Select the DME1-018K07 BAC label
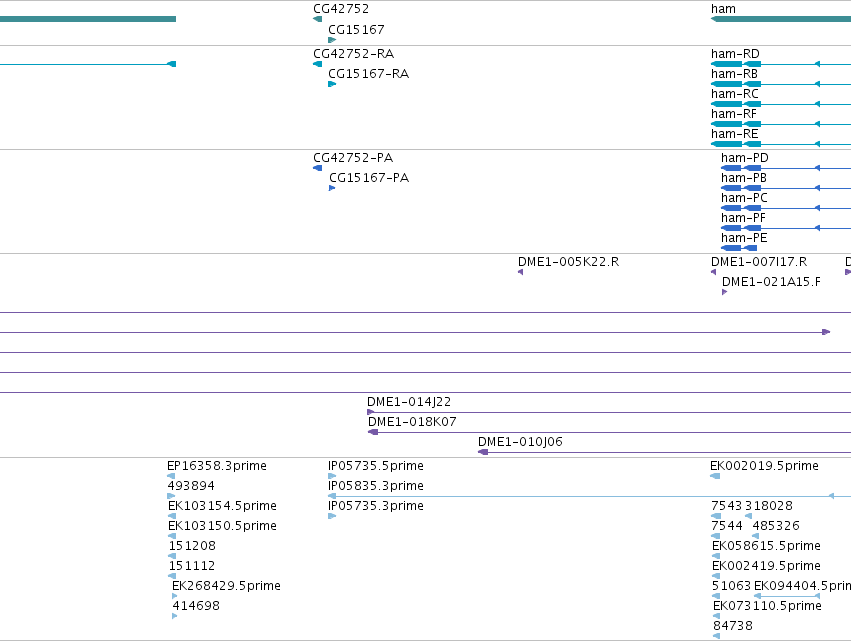This screenshot has height=641, width=851. point(412,422)
